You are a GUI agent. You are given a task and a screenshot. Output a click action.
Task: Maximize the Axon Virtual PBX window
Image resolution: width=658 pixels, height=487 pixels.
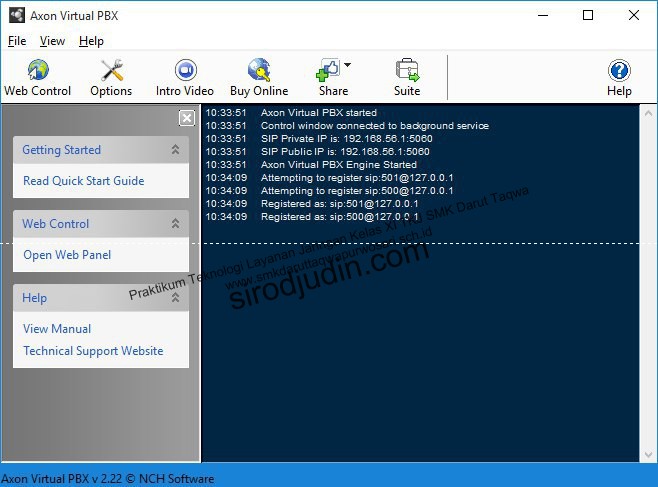click(x=588, y=16)
